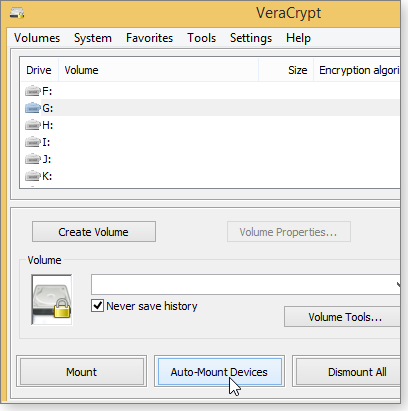Open the Tools menu
This screenshot has width=408, height=411.
click(201, 38)
